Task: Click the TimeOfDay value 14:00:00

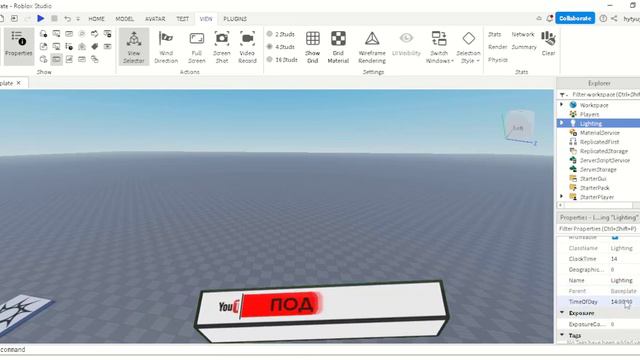Action: [x=621, y=302]
